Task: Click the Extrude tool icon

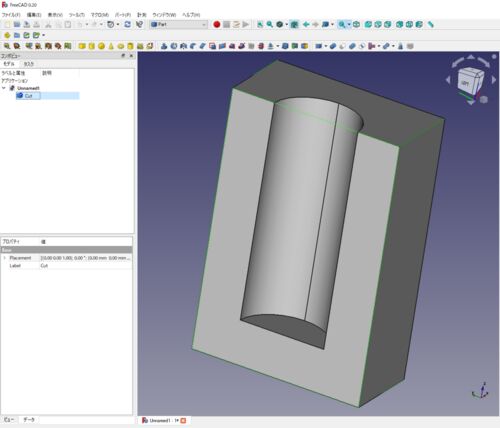Action: pyautogui.click(x=164, y=46)
